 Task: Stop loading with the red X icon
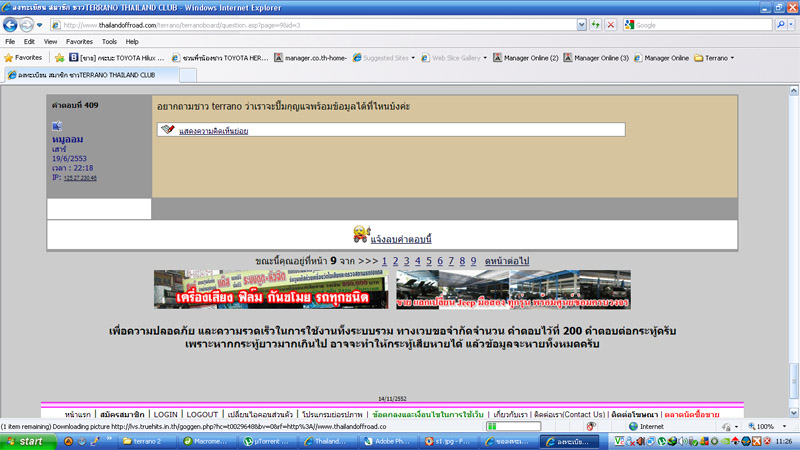[x=611, y=25]
